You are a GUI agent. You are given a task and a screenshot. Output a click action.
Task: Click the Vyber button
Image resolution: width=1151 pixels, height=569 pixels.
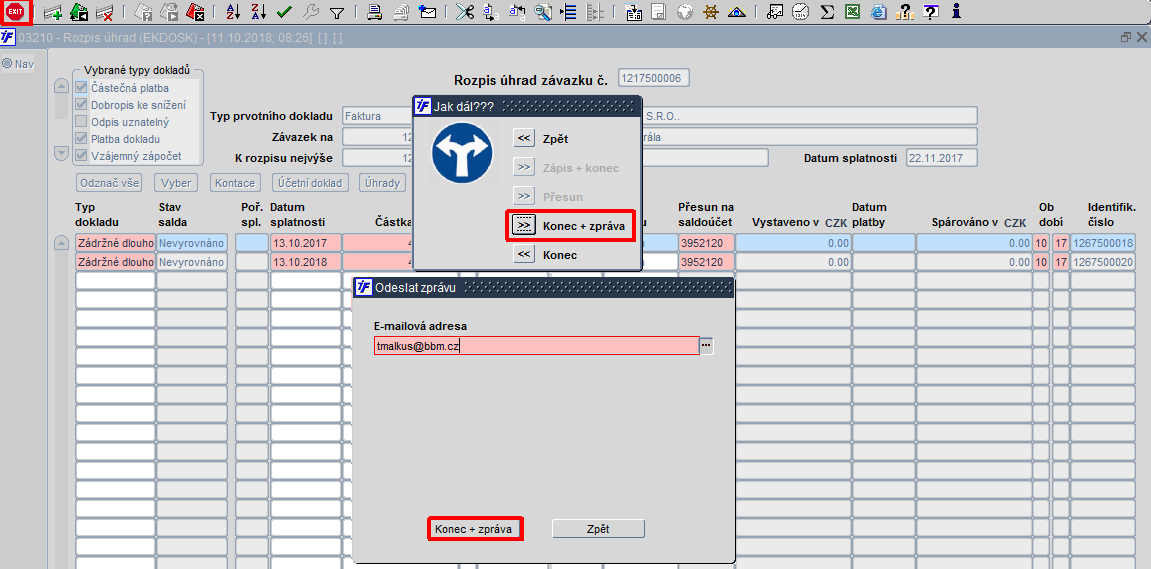tap(178, 183)
